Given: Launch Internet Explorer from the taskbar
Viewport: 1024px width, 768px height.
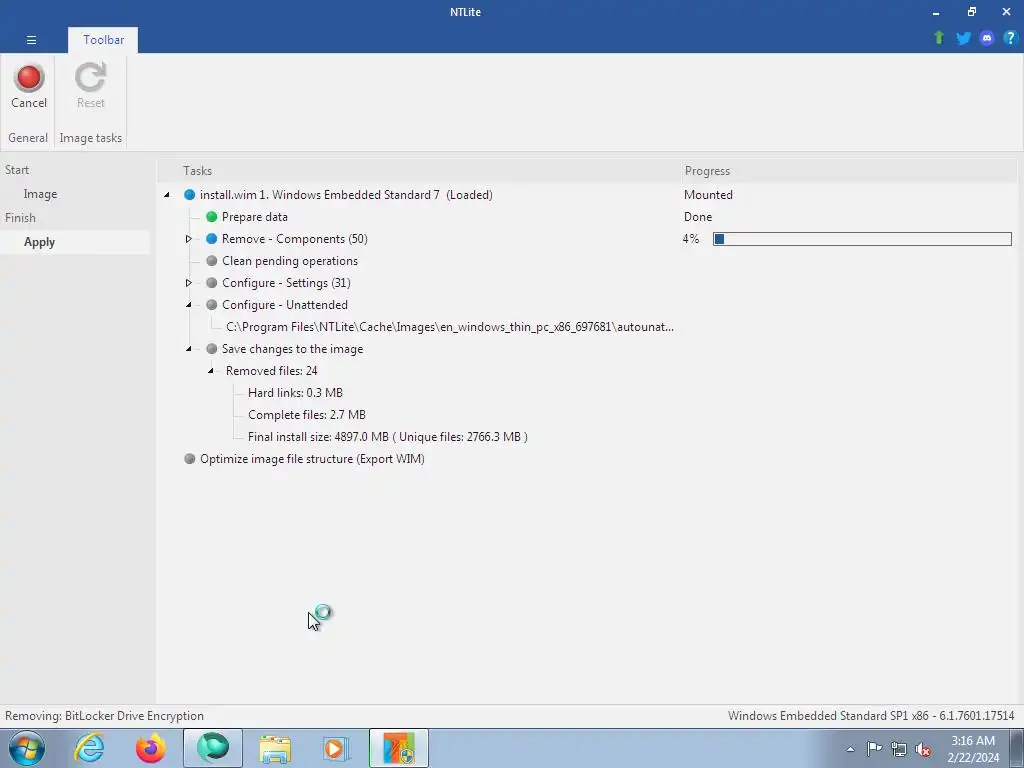Looking at the screenshot, I should click(x=89, y=748).
